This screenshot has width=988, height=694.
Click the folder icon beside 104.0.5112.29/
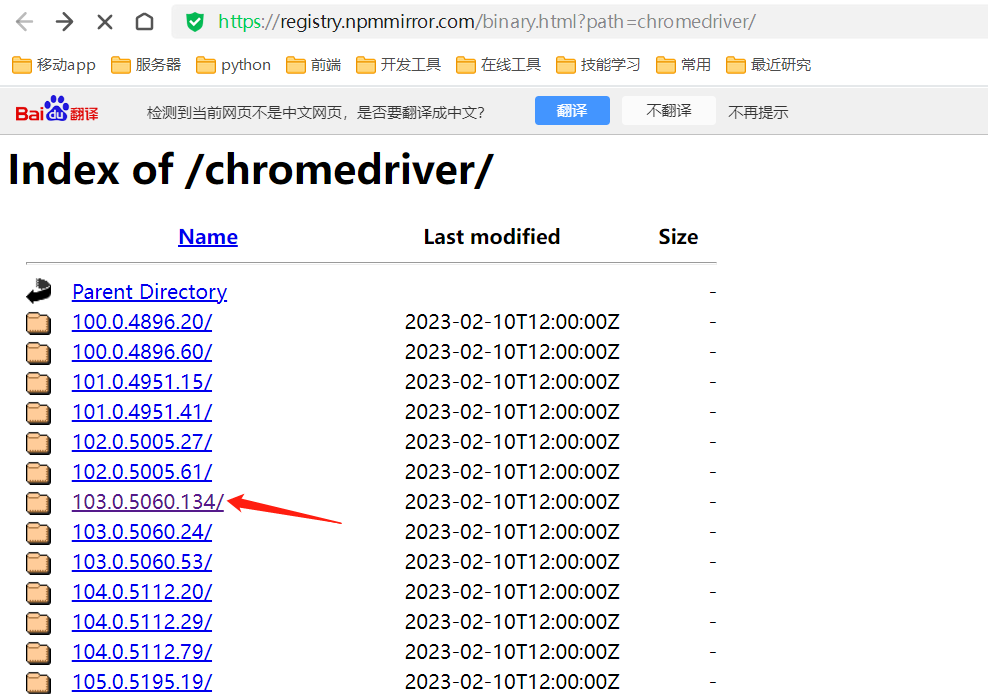pyautogui.click(x=38, y=623)
